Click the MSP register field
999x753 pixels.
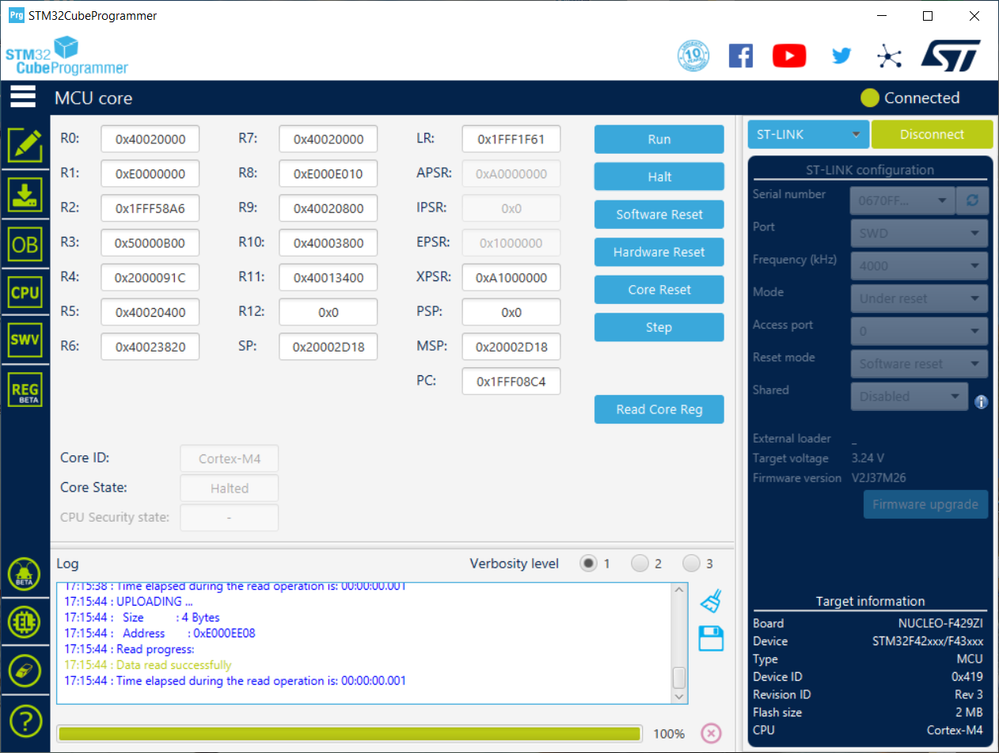point(511,347)
